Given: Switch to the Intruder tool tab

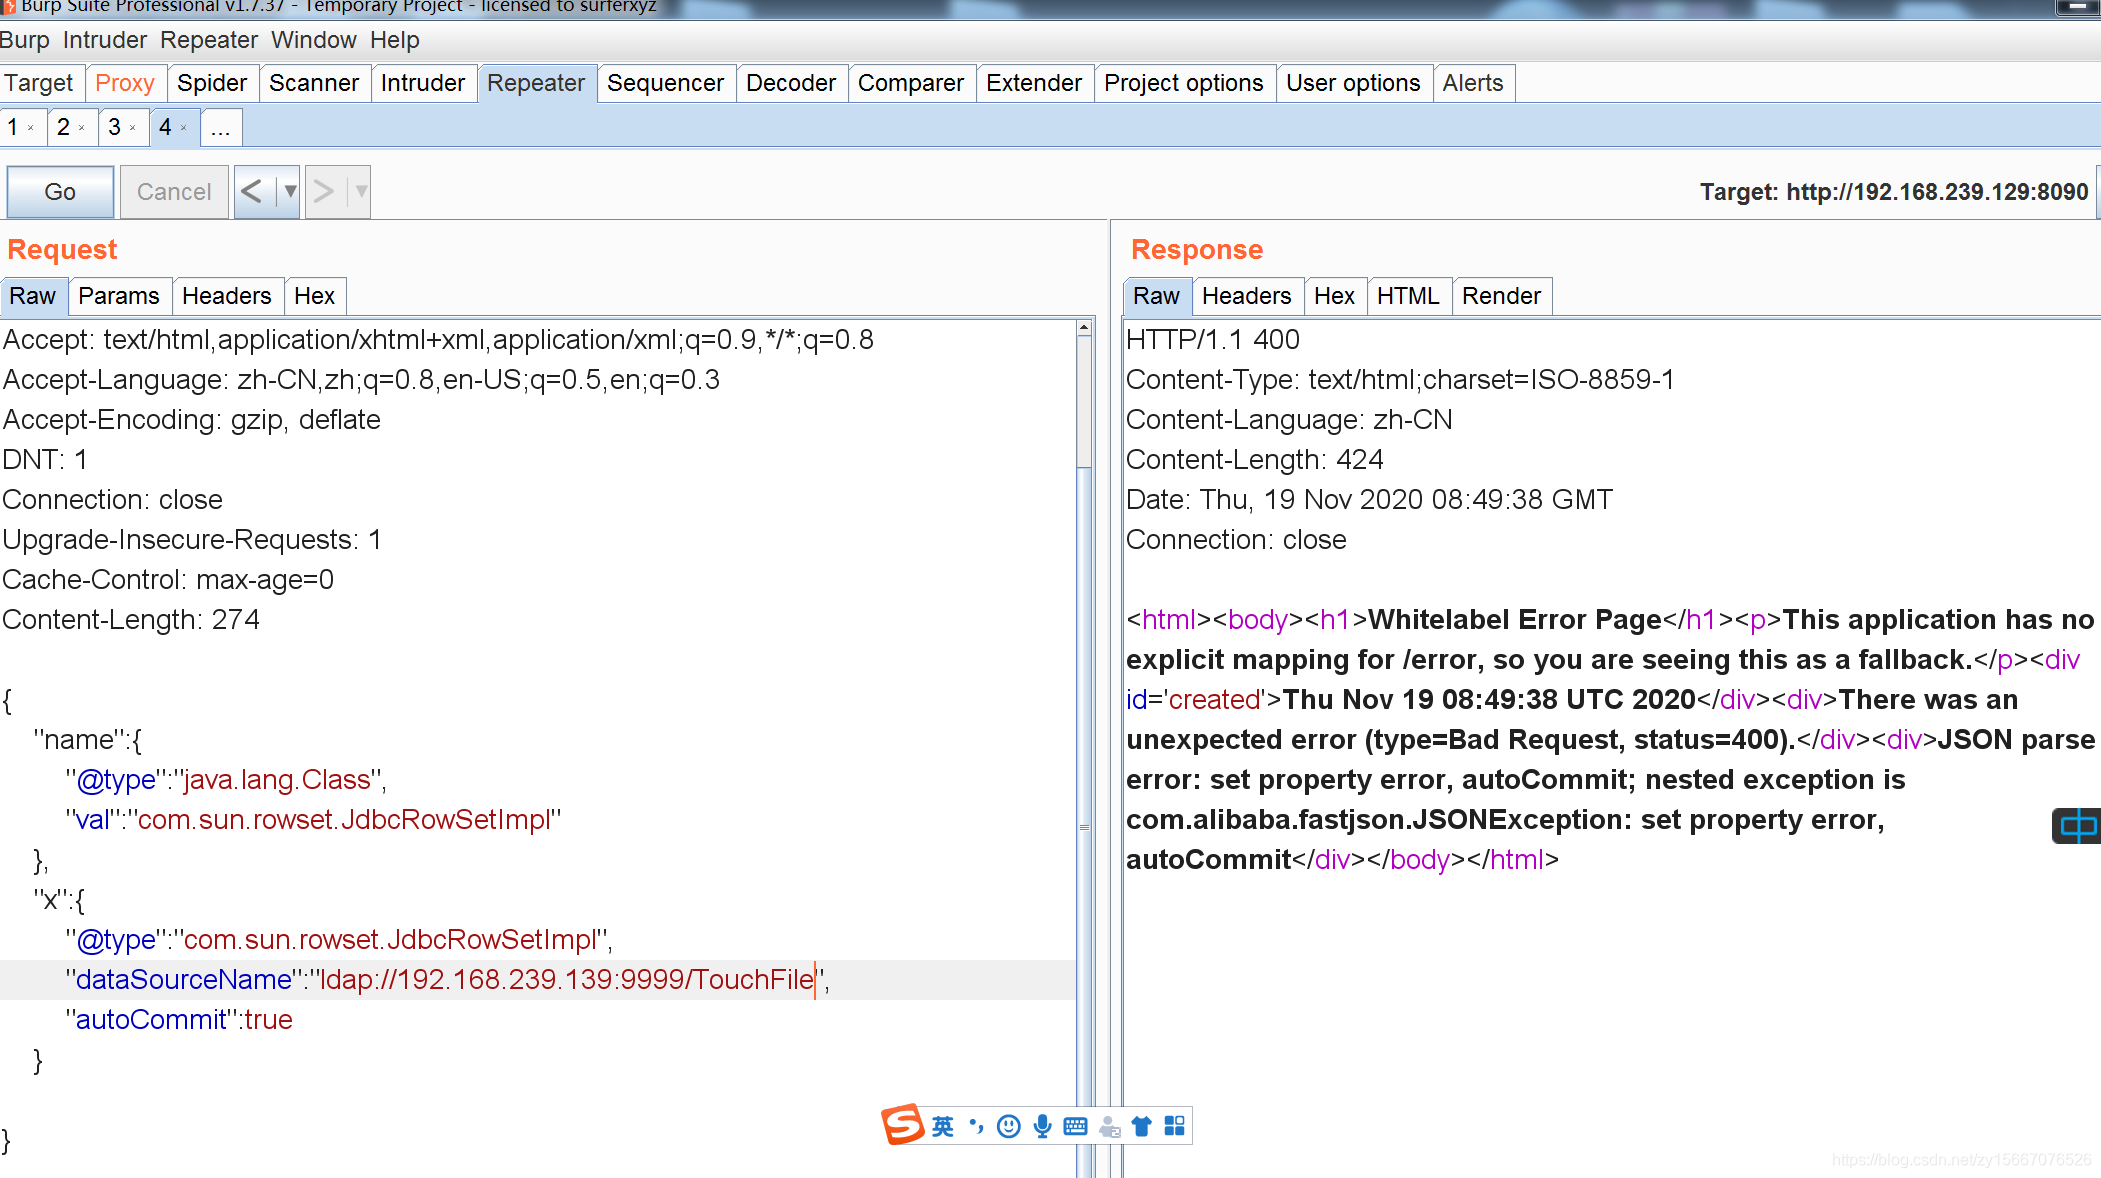Looking at the screenshot, I should 423,83.
